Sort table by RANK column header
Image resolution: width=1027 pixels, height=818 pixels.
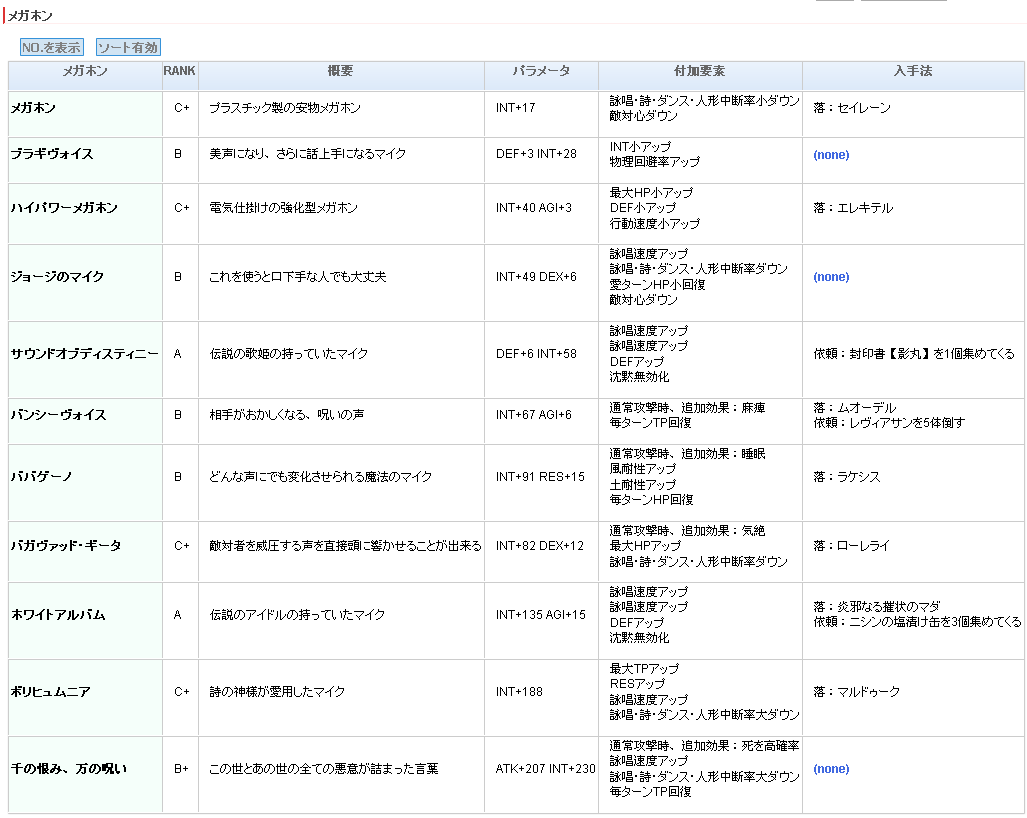(180, 72)
